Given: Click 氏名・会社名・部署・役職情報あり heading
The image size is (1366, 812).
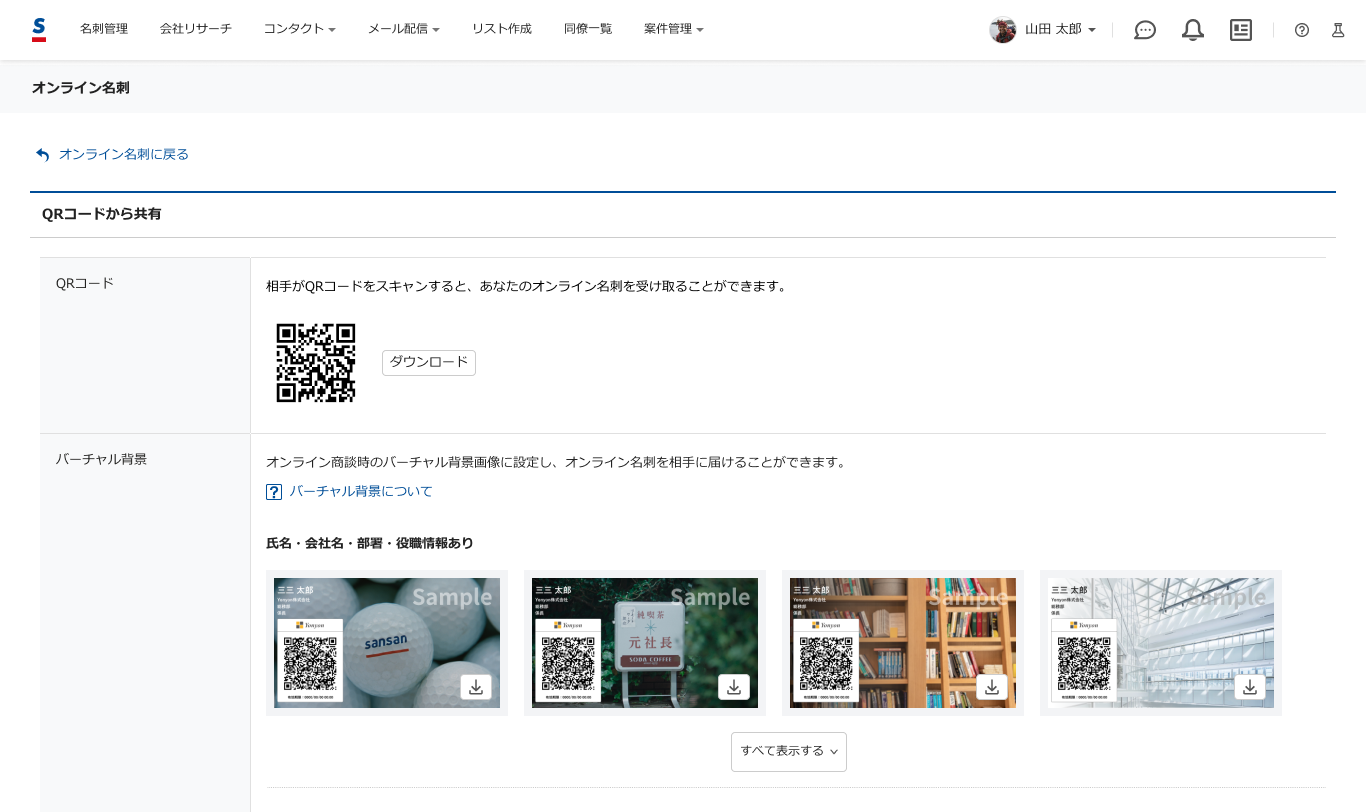Looking at the screenshot, I should (370, 543).
